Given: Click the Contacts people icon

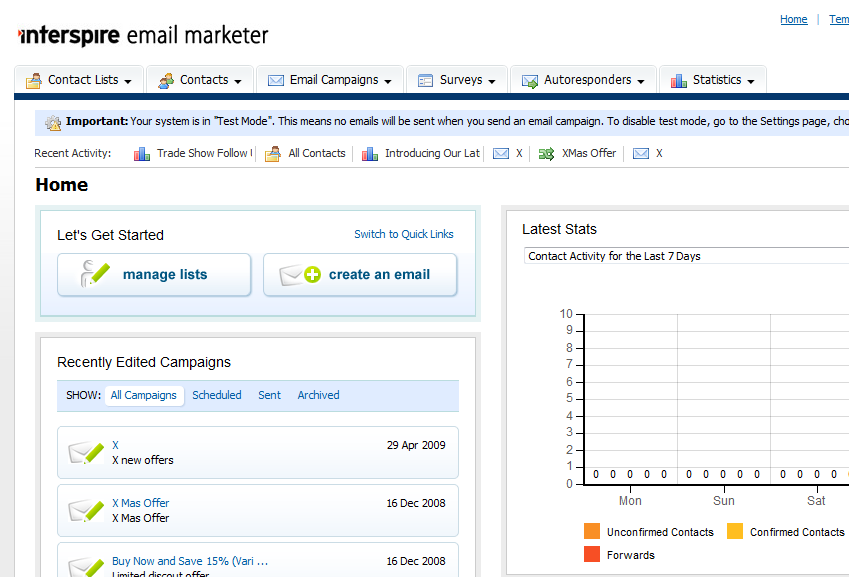Looking at the screenshot, I should pos(166,81).
